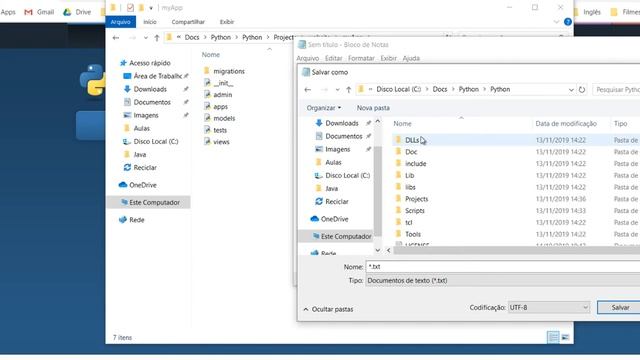The image size is (640, 360).
Task: Open Compartilhar tab in Explorer
Action: 188,22
